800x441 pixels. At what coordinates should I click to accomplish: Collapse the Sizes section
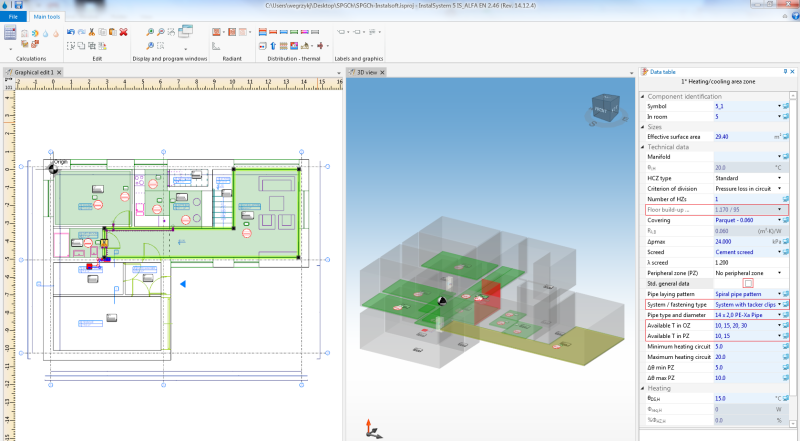pos(643,127)
